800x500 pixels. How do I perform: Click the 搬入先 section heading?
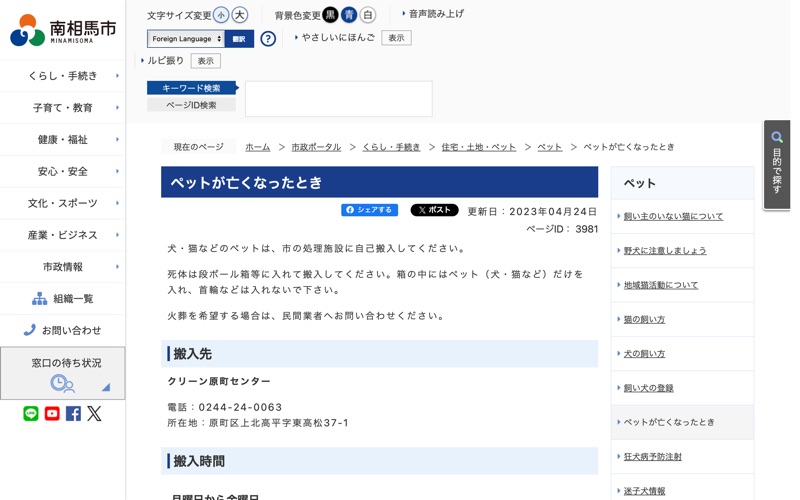(380, 354)
